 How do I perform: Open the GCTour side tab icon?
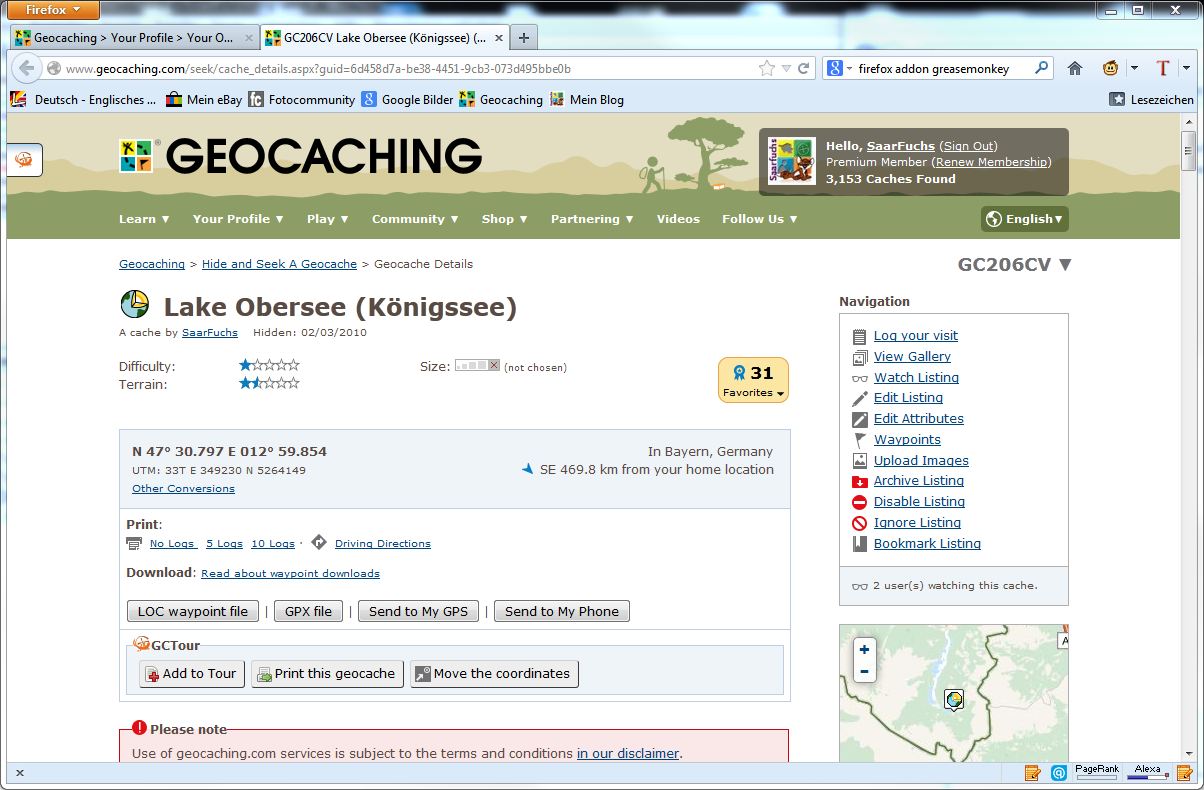[24, 160]
